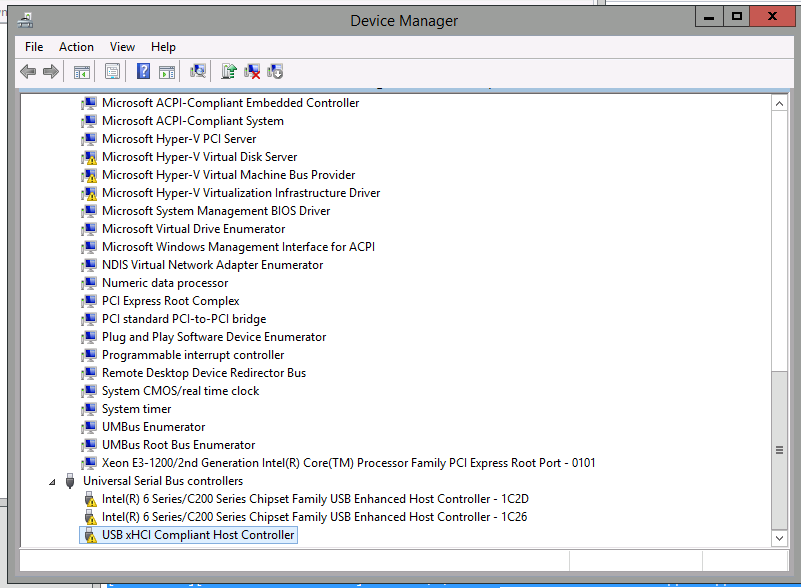Image resolution: width=801 pixels, height=588 pixels.
Task: Click Device Manager title bar app icon
Action: pos(26,21)
